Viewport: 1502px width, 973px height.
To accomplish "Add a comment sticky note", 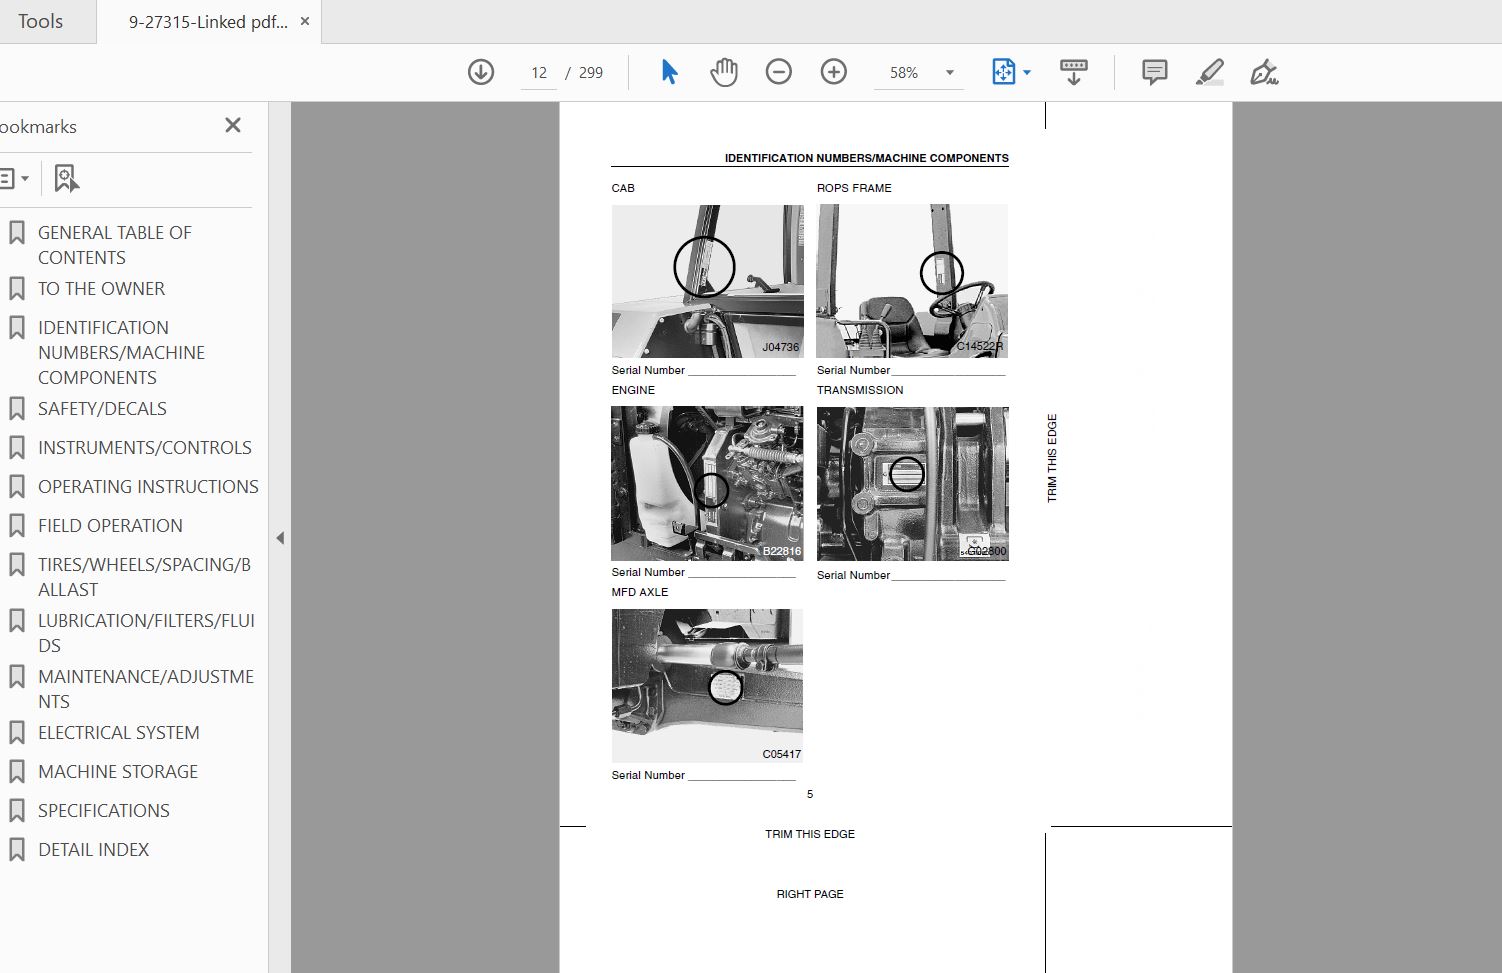I will coord(1154,72).
